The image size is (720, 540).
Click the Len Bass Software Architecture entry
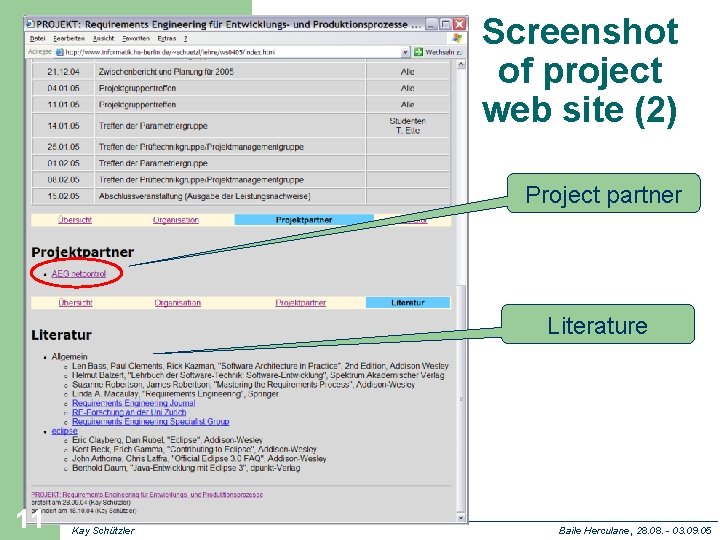(260, 366)
